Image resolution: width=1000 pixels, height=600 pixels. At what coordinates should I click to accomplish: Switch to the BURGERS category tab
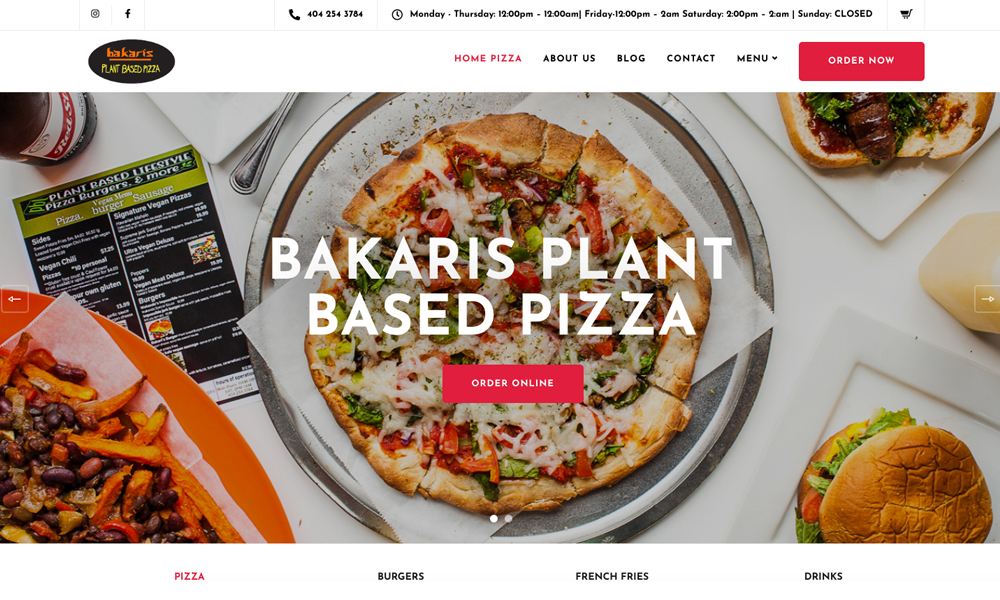coord(401,576)
